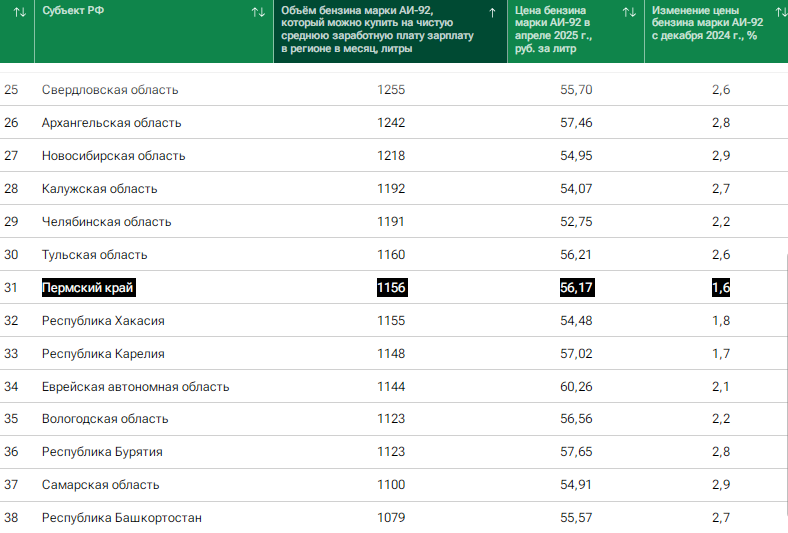Select Новосибирская область in the list

tap(113, 156)
